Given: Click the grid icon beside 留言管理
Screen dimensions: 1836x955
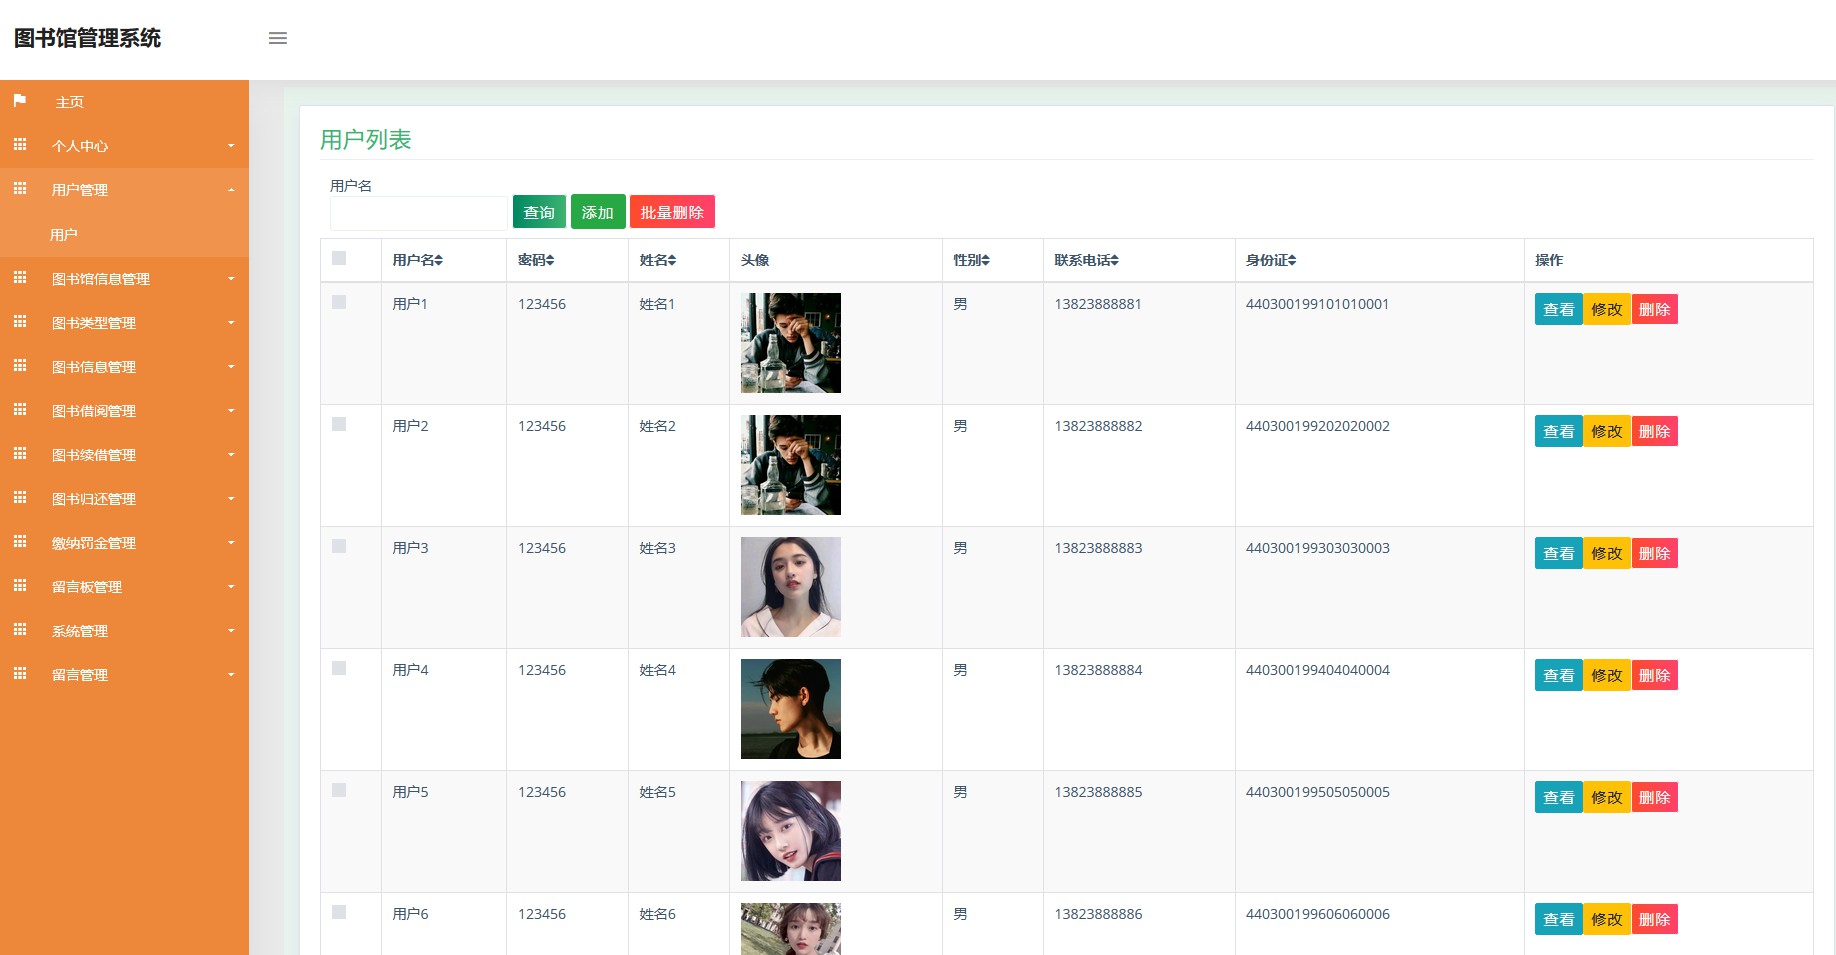Looking at the screenshot, I should 20,674.
